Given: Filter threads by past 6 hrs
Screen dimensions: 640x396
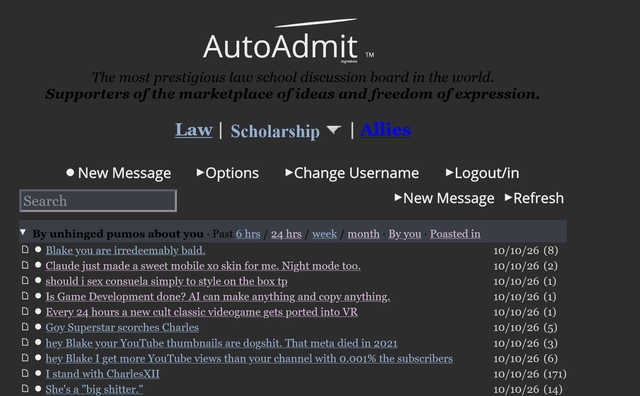Looking at the screenshot, I should click(248, 234).
